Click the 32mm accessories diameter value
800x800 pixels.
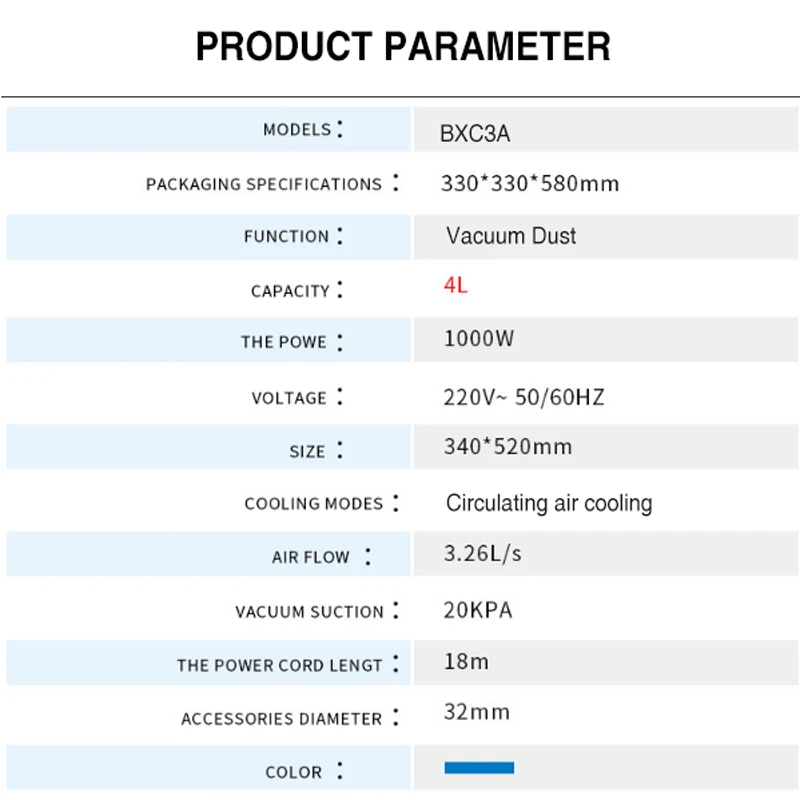click(x=477, y=713)
